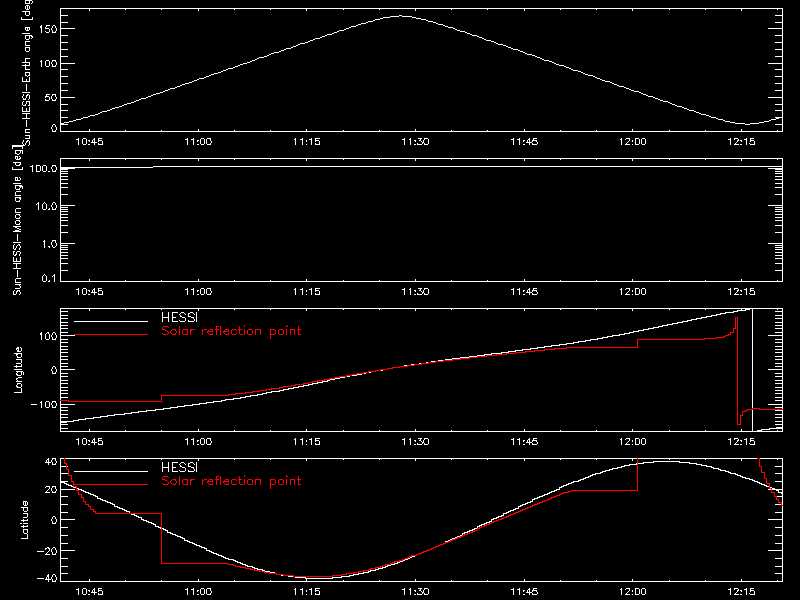800x600 pixels.
Task: Click white HESSI legend line in Latitude panel
Action: 111,471
